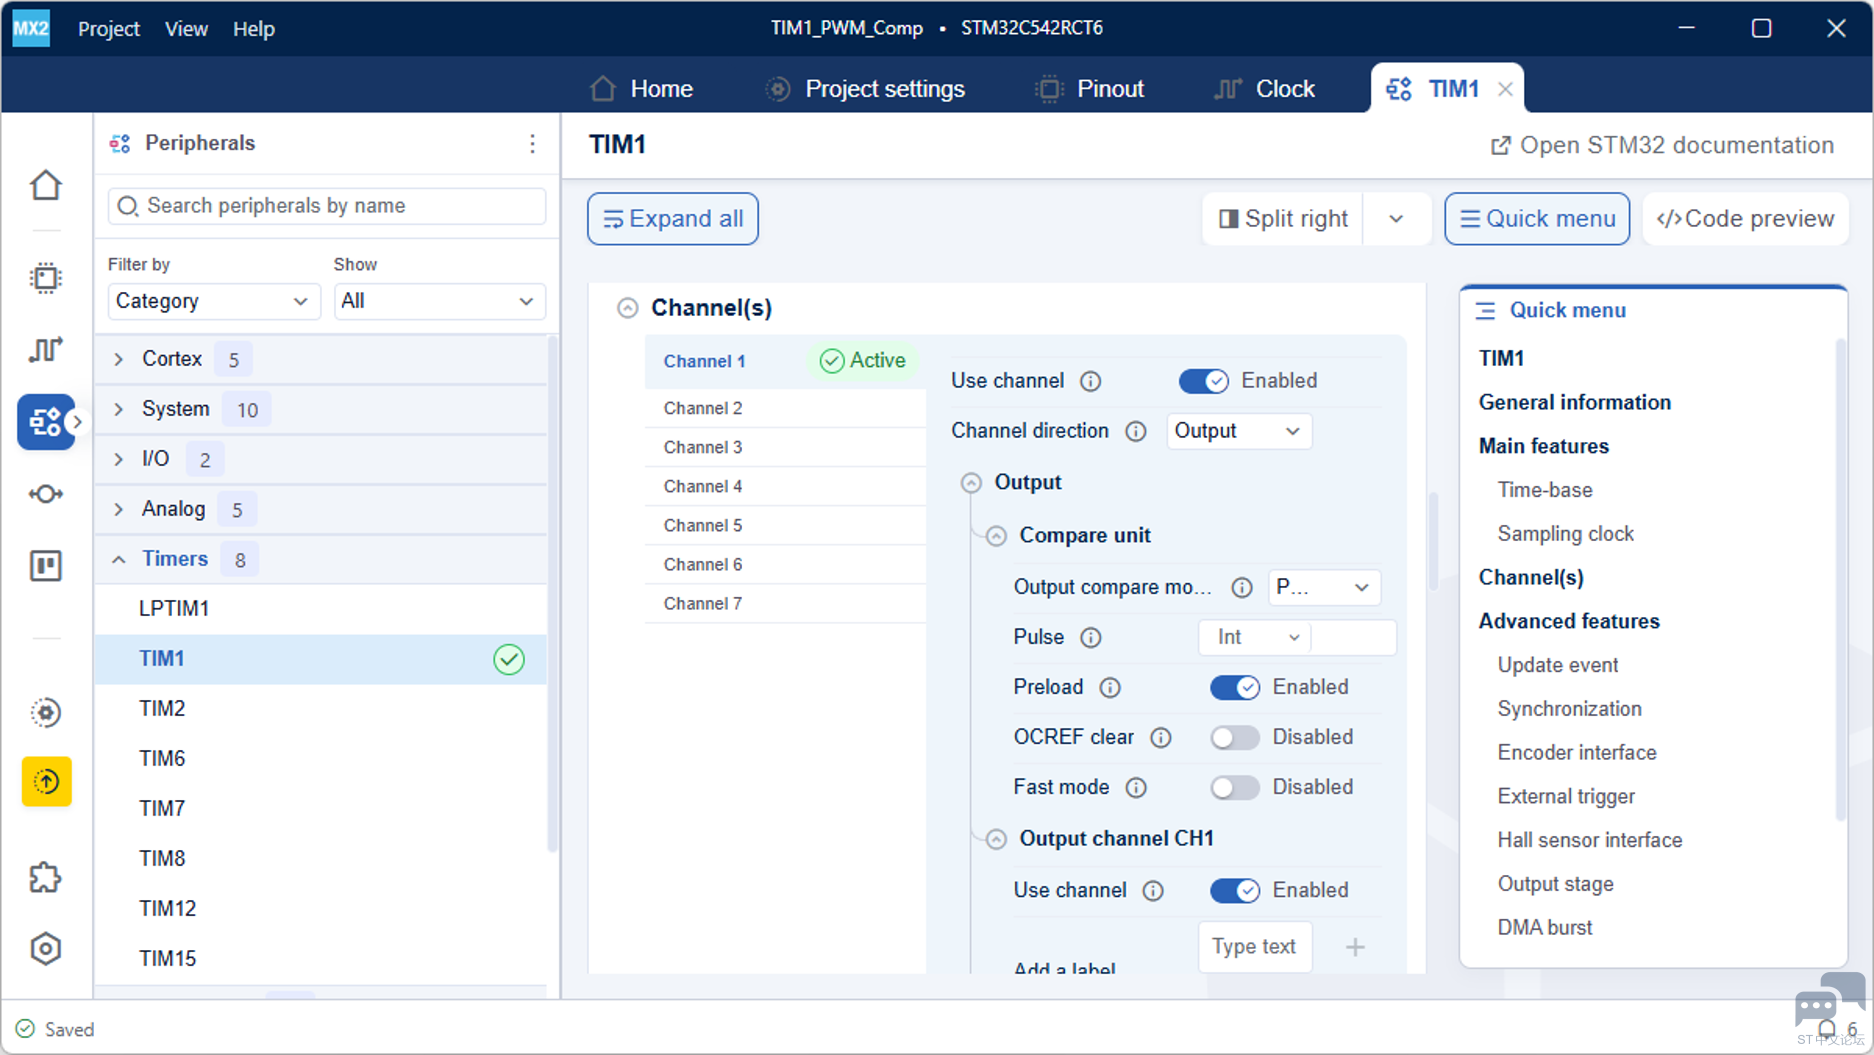This screenshot has width=1874, height=1055.
Task: Open the Pinout chip icon in the left sidebar
Action: coord(46,278)
